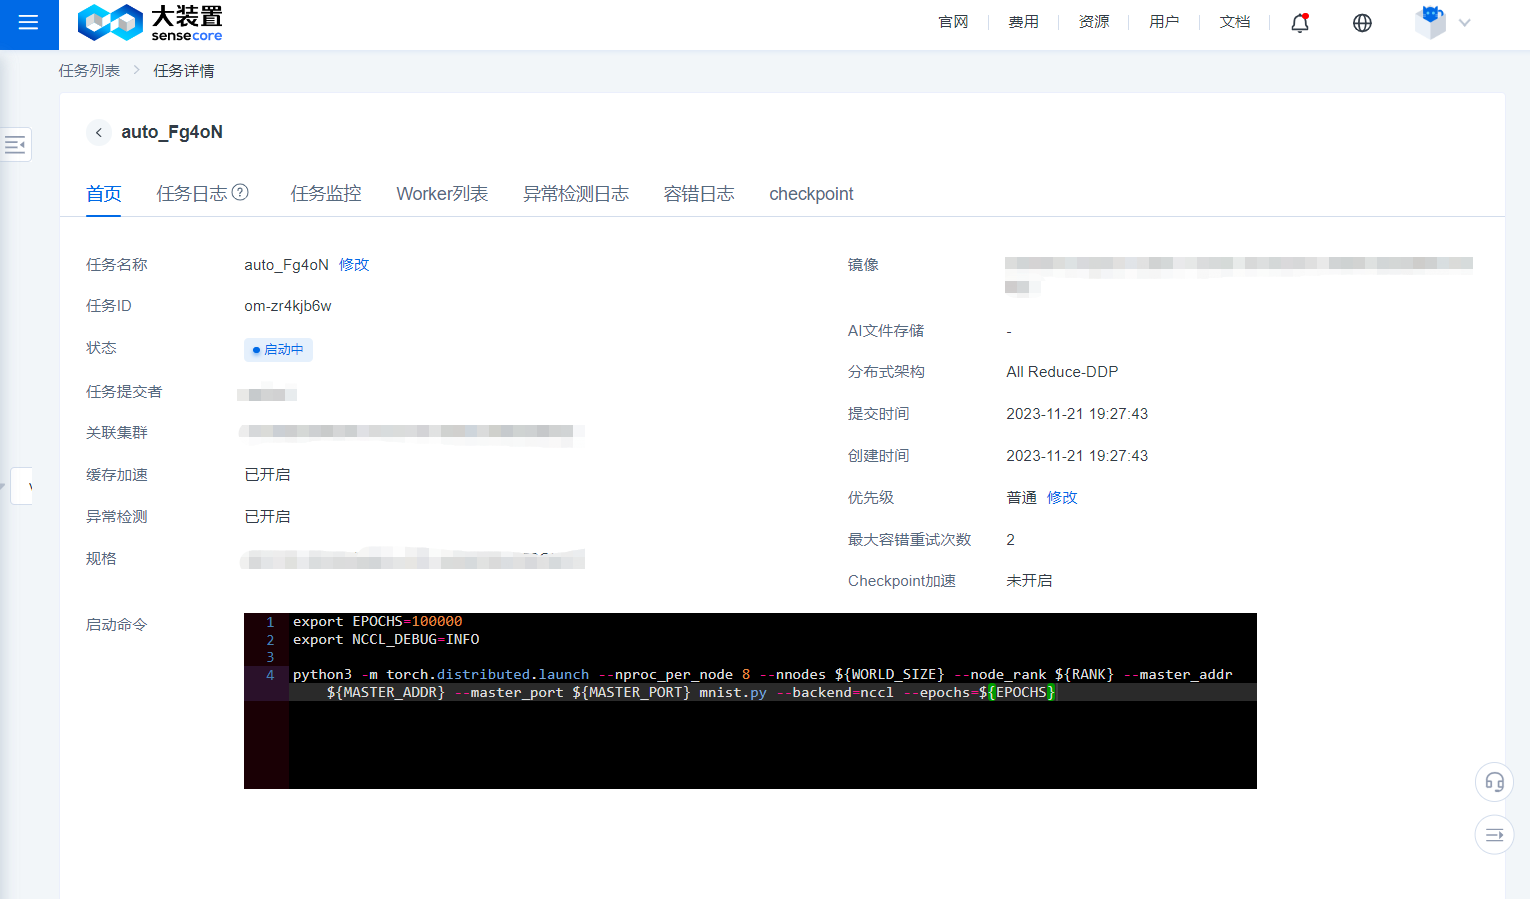Expand the collapsed left sidebar menu
Viewport: 1530px width, 899px height.
pyautogui.click(x=16, y=145)
